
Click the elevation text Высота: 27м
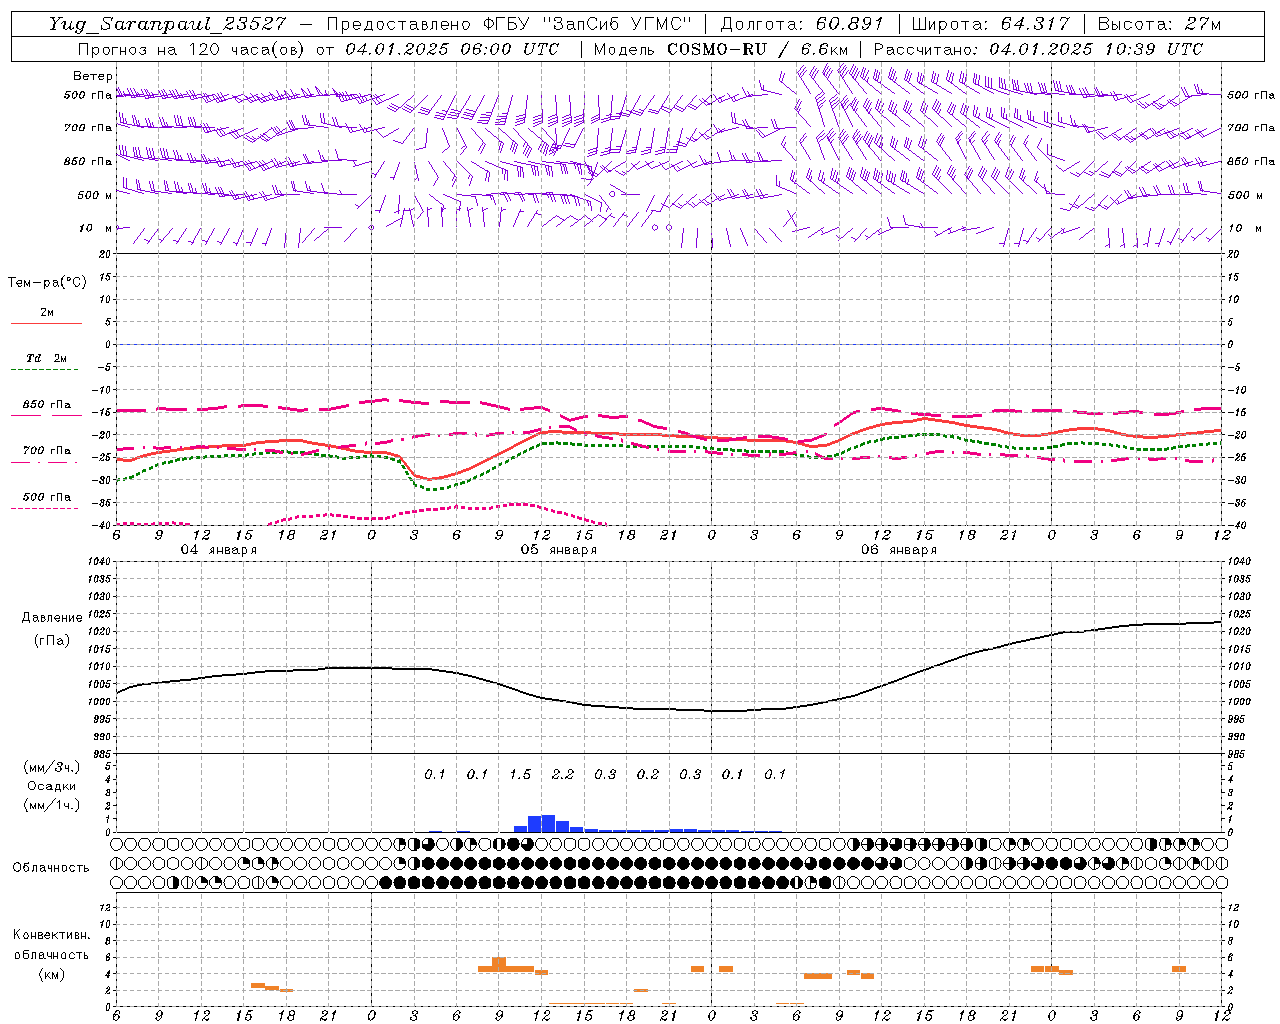[1160, 24]
